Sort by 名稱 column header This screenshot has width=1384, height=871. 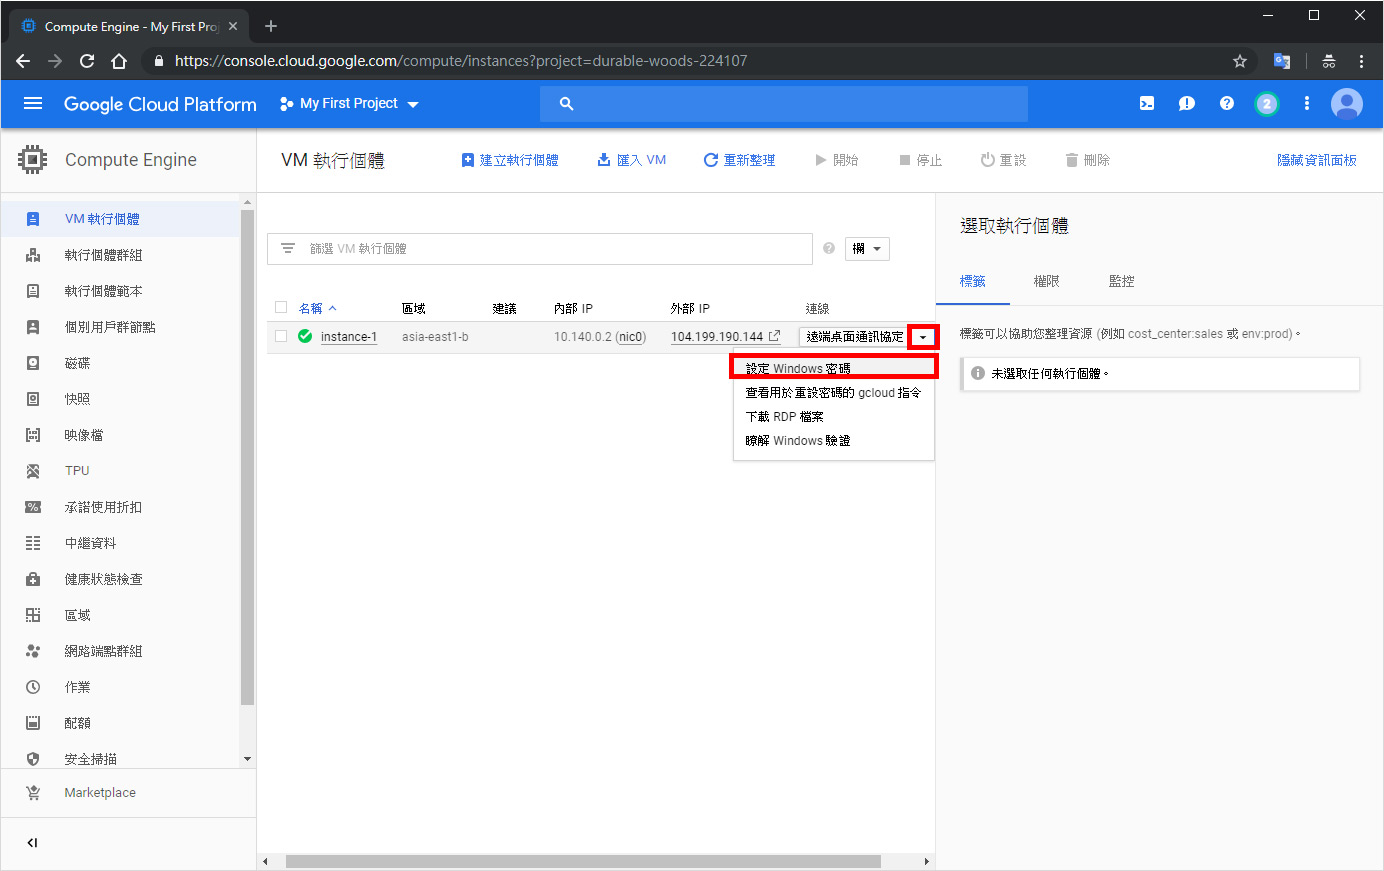(x=318, y=308)
